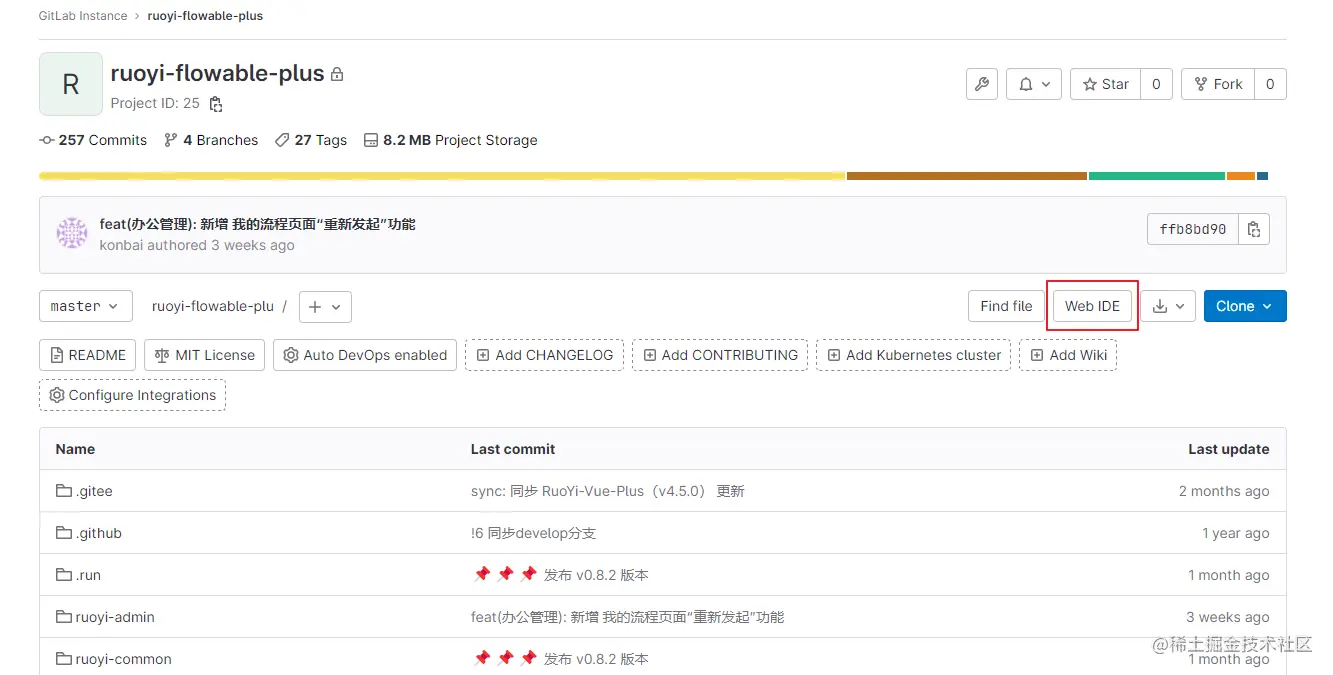Open the ruoyi-common folder

pyautogui.click(x=123, y=659)
